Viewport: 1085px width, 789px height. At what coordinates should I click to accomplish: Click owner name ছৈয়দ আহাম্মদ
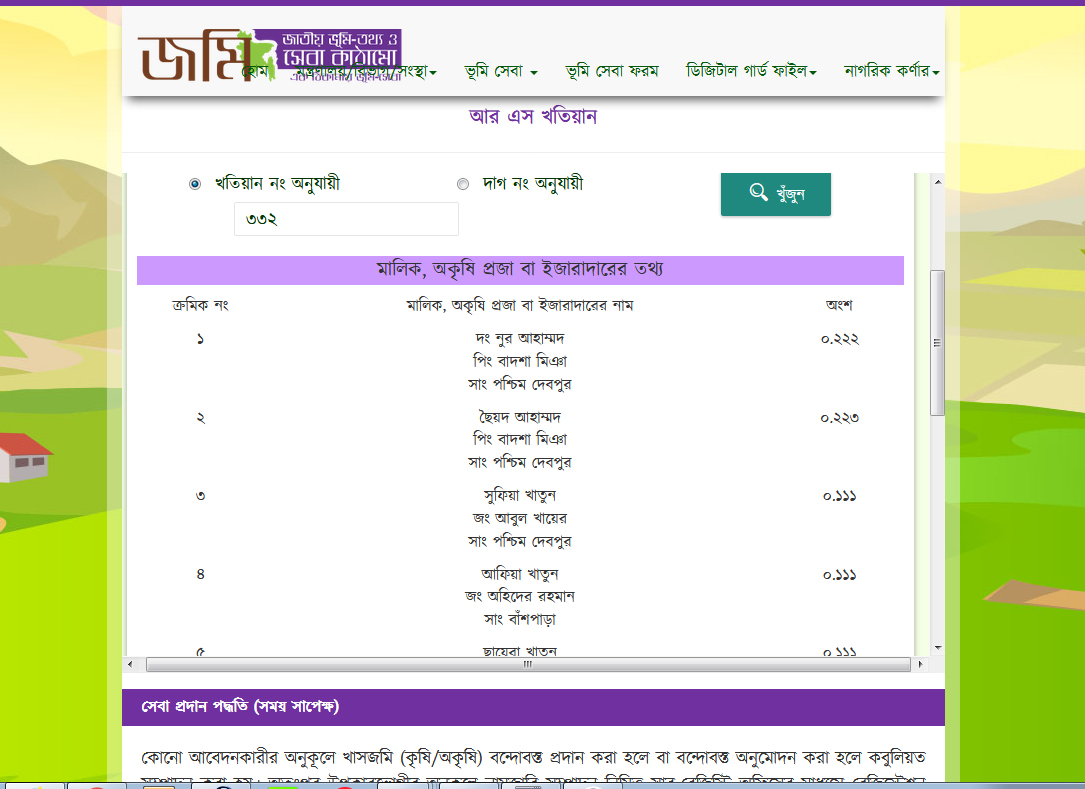(x=520, y=417)
